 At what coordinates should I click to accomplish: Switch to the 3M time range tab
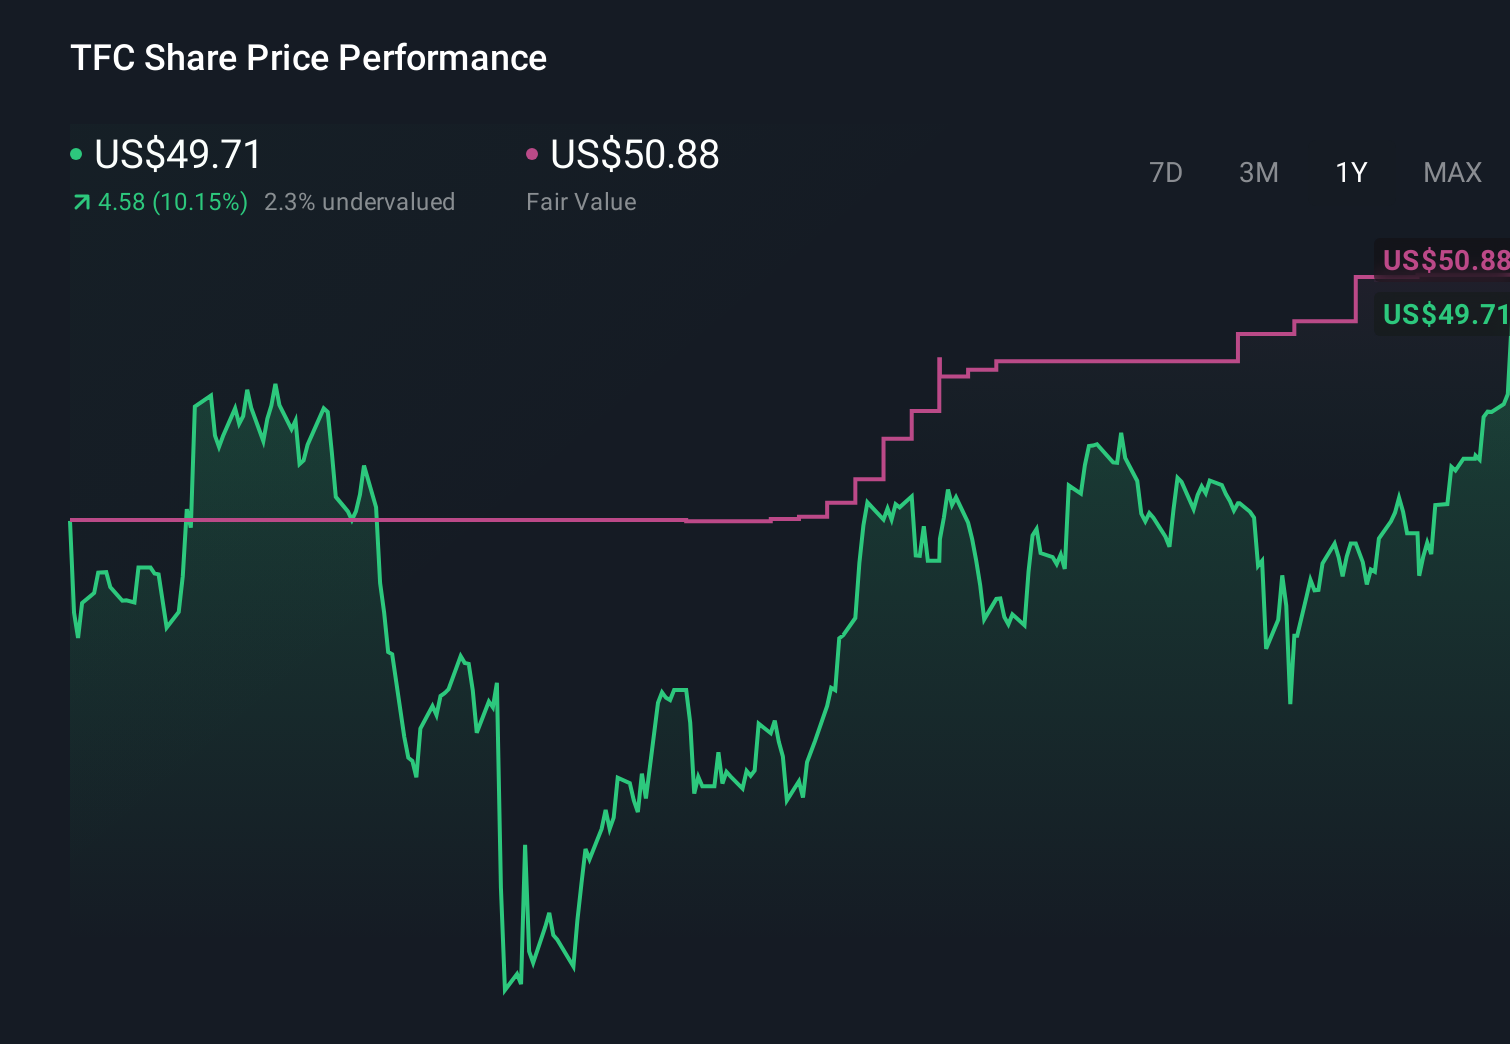point(1258,172)
